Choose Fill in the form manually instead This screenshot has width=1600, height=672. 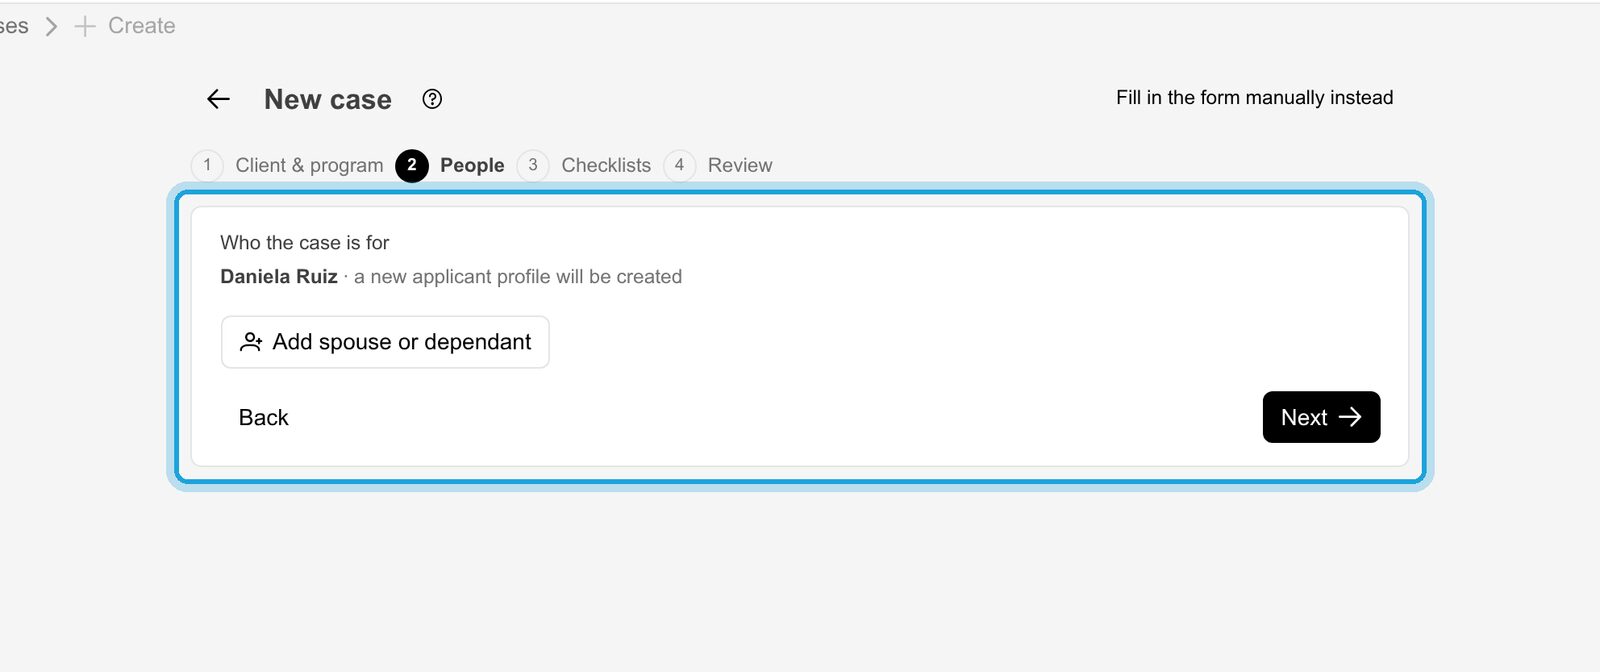(x=1254, y=97)
